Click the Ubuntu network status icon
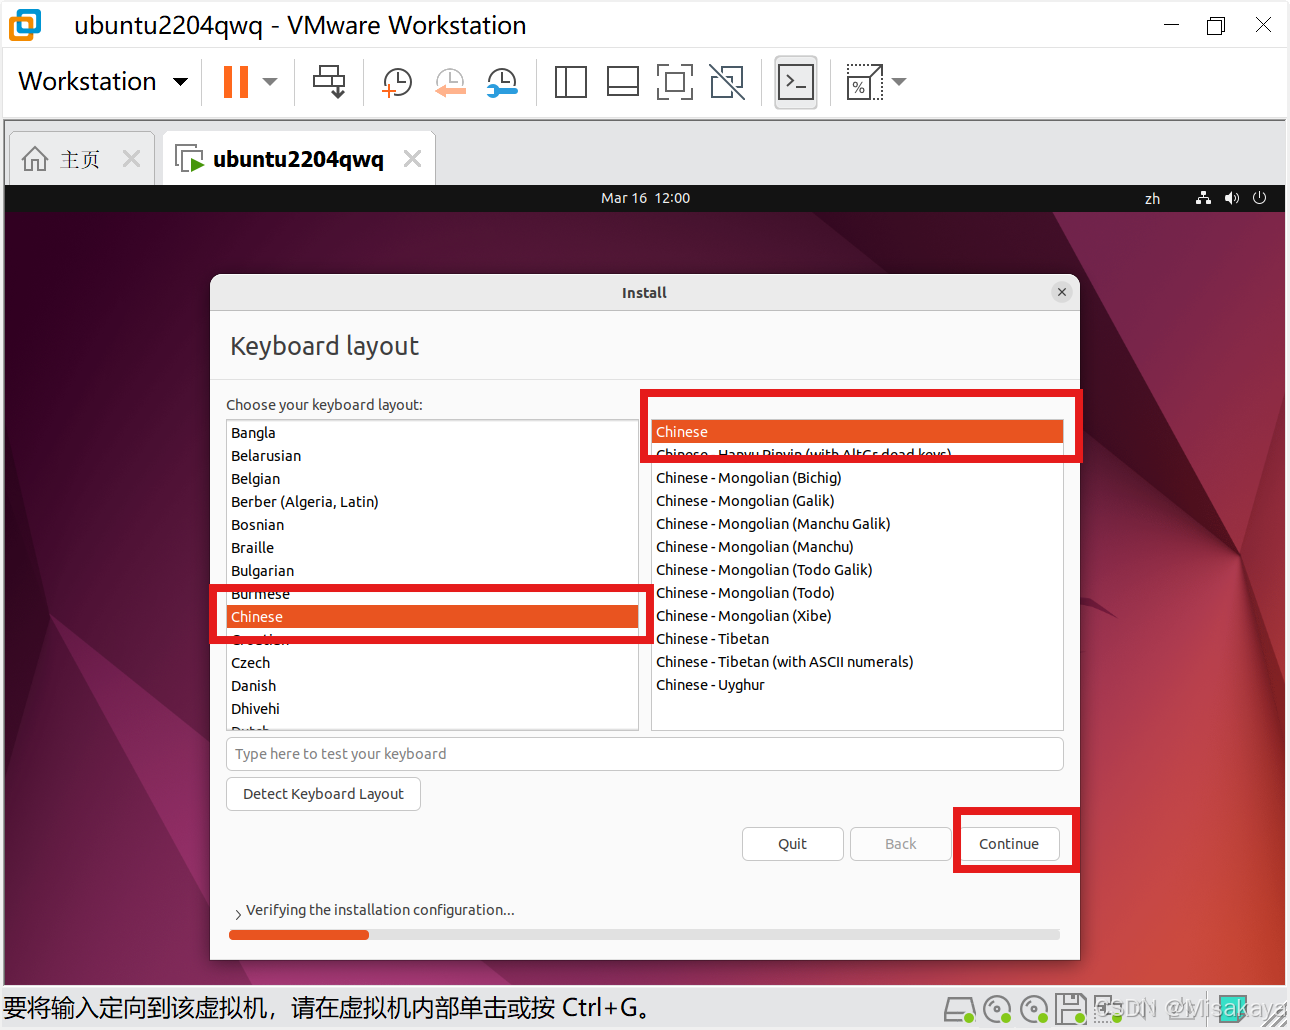1290x1030 pixels. 1203,198
